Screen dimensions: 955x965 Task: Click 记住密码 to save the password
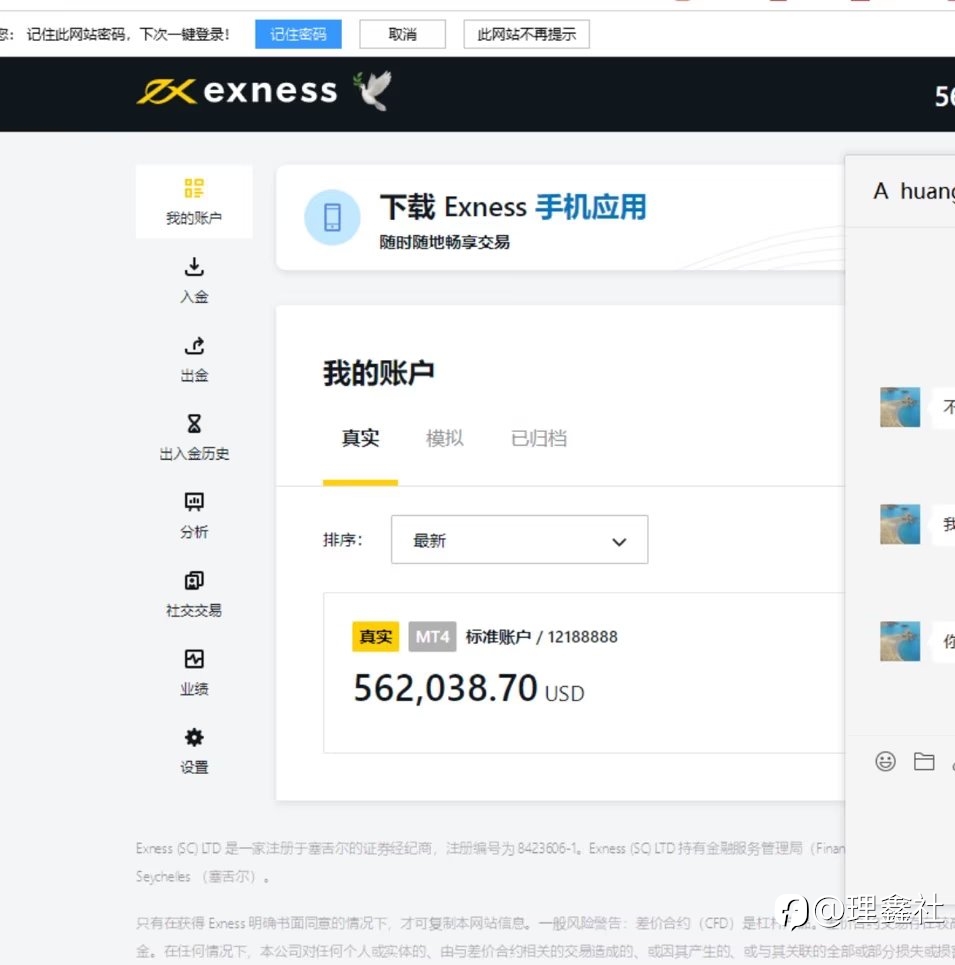298,34
